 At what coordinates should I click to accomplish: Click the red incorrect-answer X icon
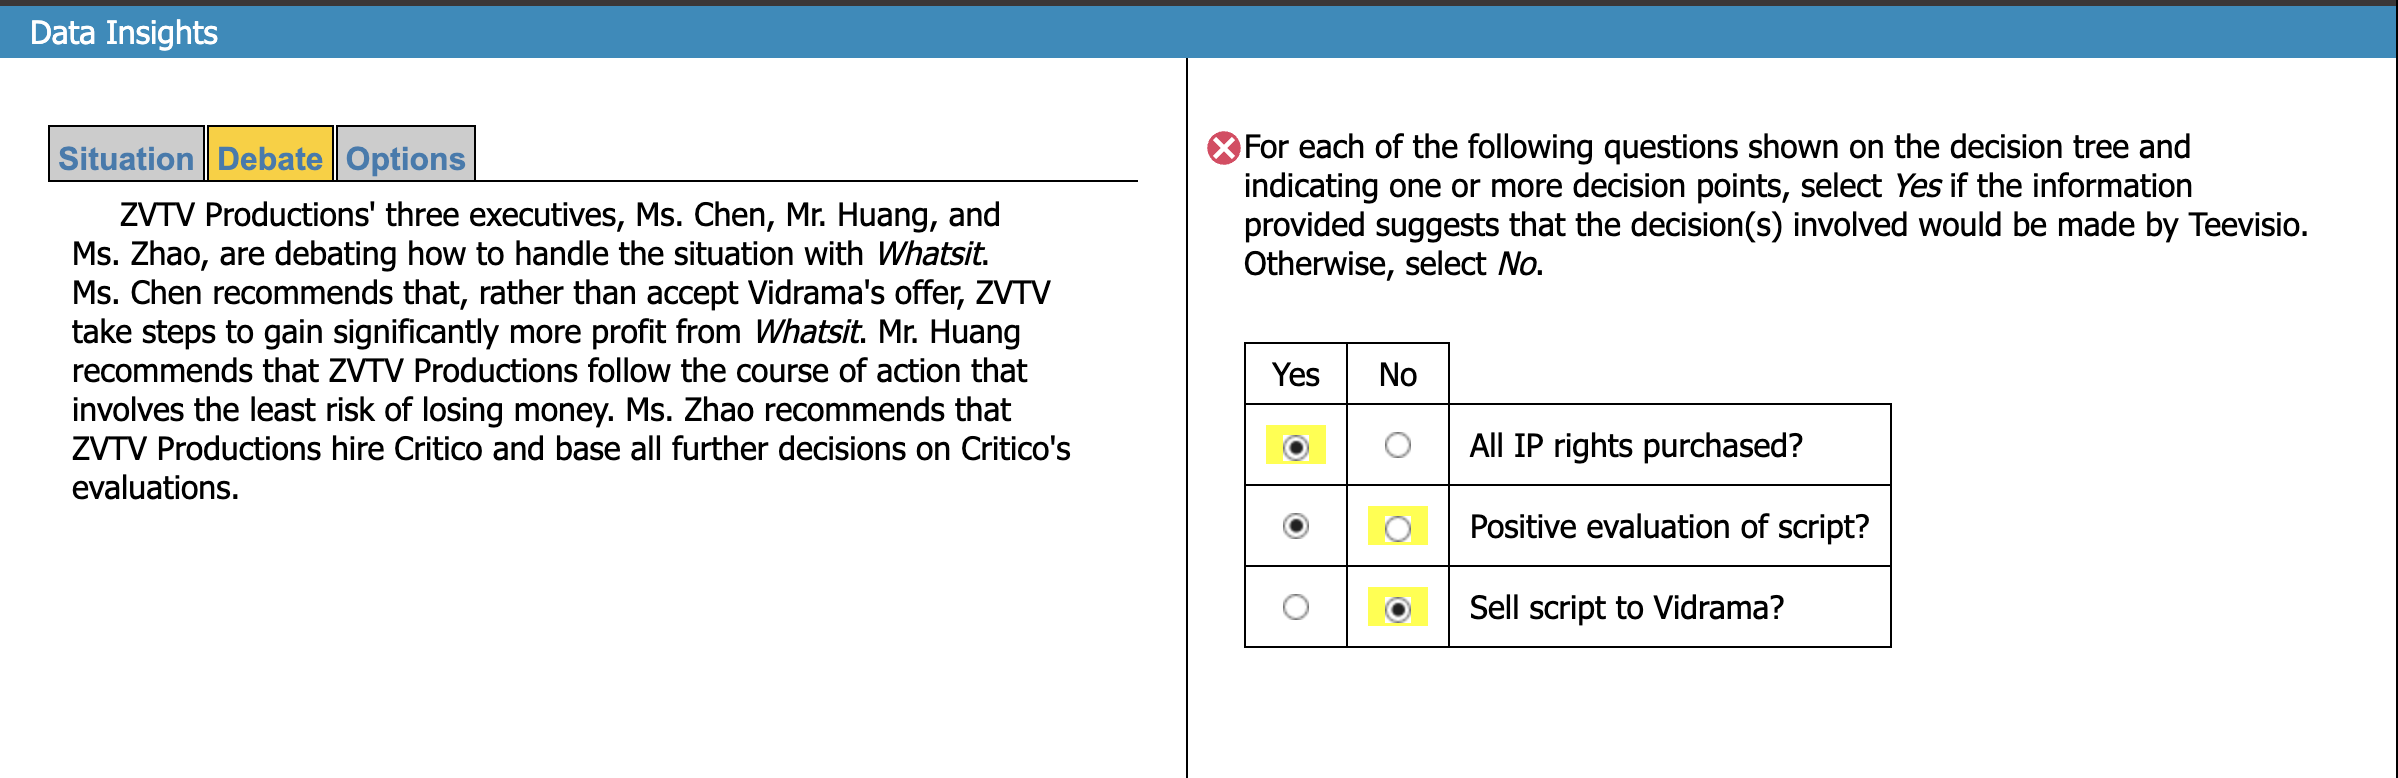[1223, 148]
